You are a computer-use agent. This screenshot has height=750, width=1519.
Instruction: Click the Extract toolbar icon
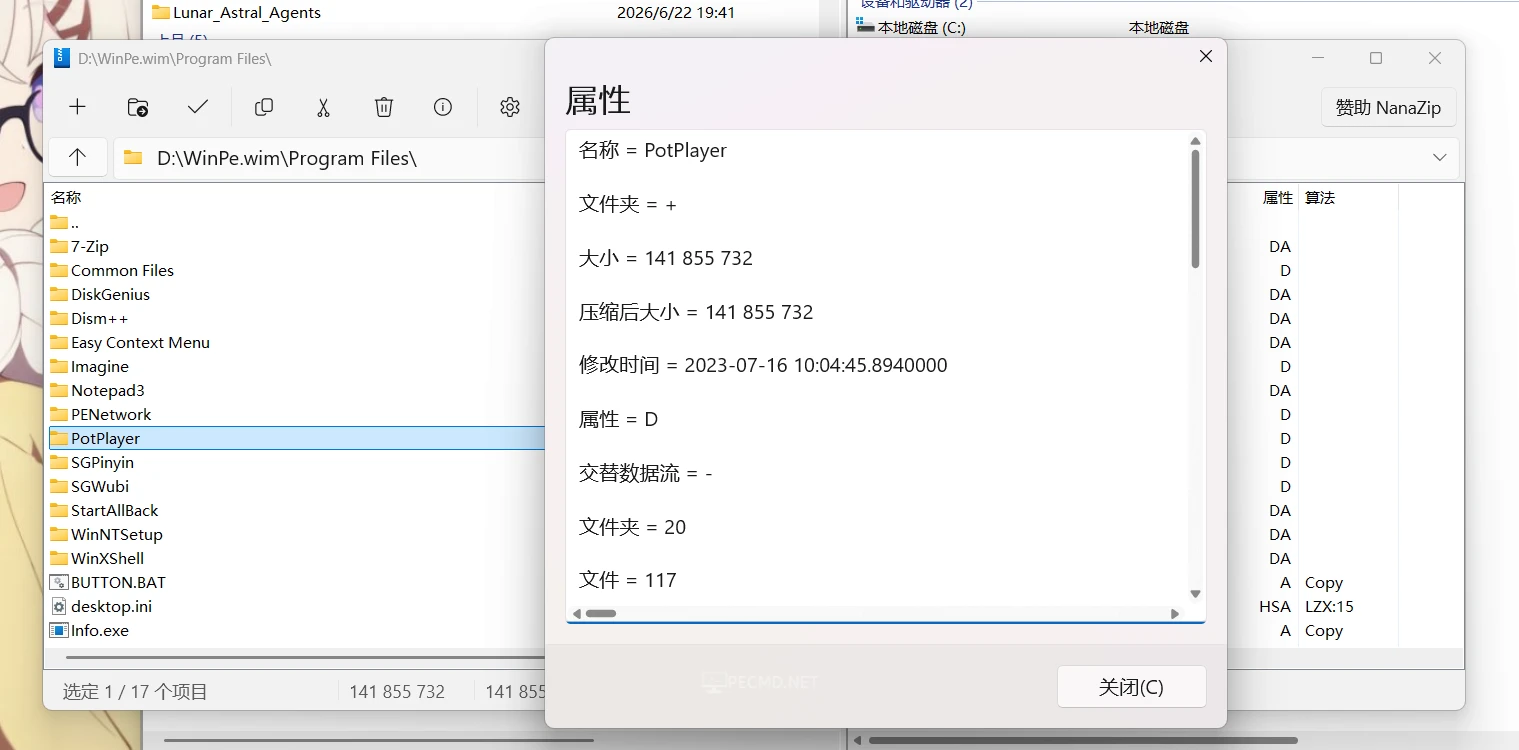pyautogui.click(x=138, y=107)
